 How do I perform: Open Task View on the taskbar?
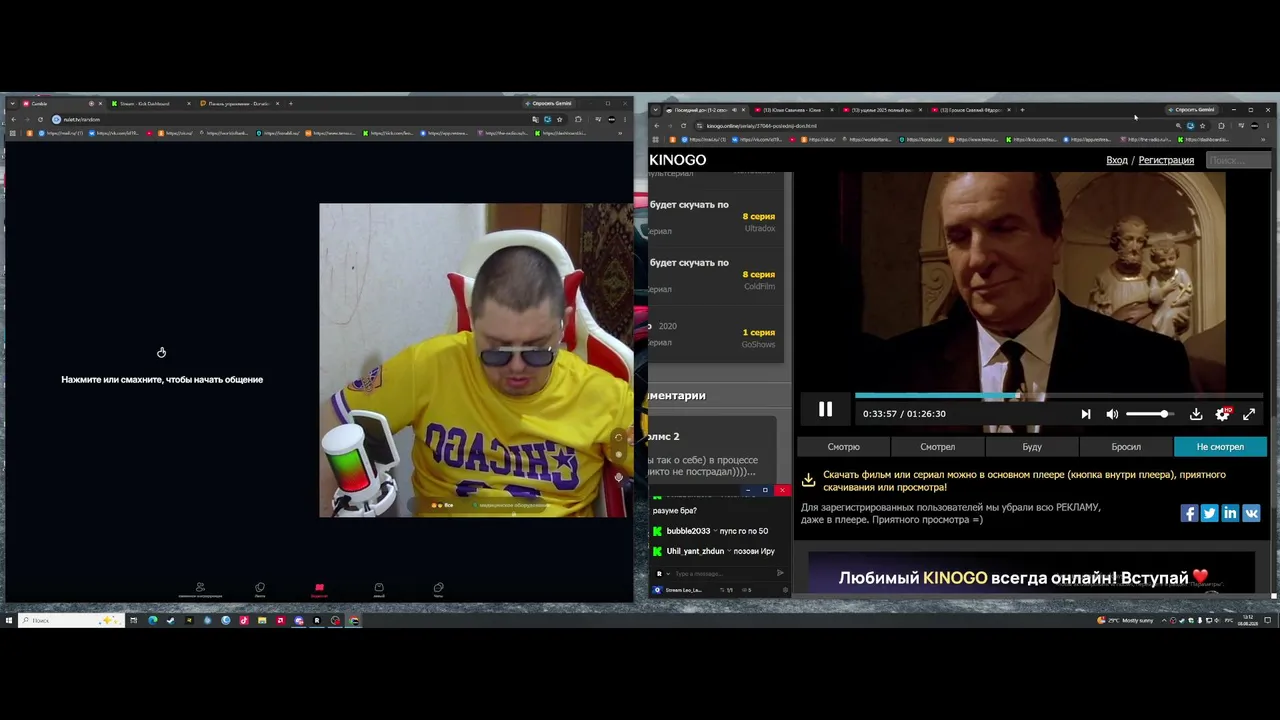(x=133, y=620)
